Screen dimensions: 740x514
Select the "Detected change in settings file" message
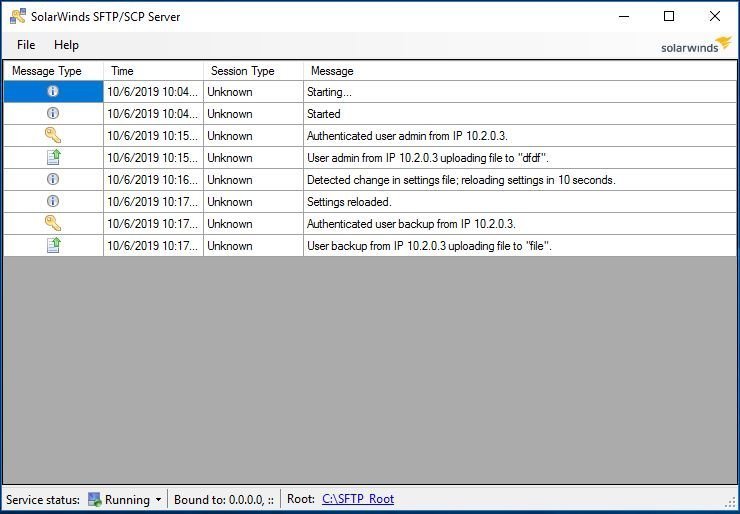pyautogui.click(x=460, y=180)
